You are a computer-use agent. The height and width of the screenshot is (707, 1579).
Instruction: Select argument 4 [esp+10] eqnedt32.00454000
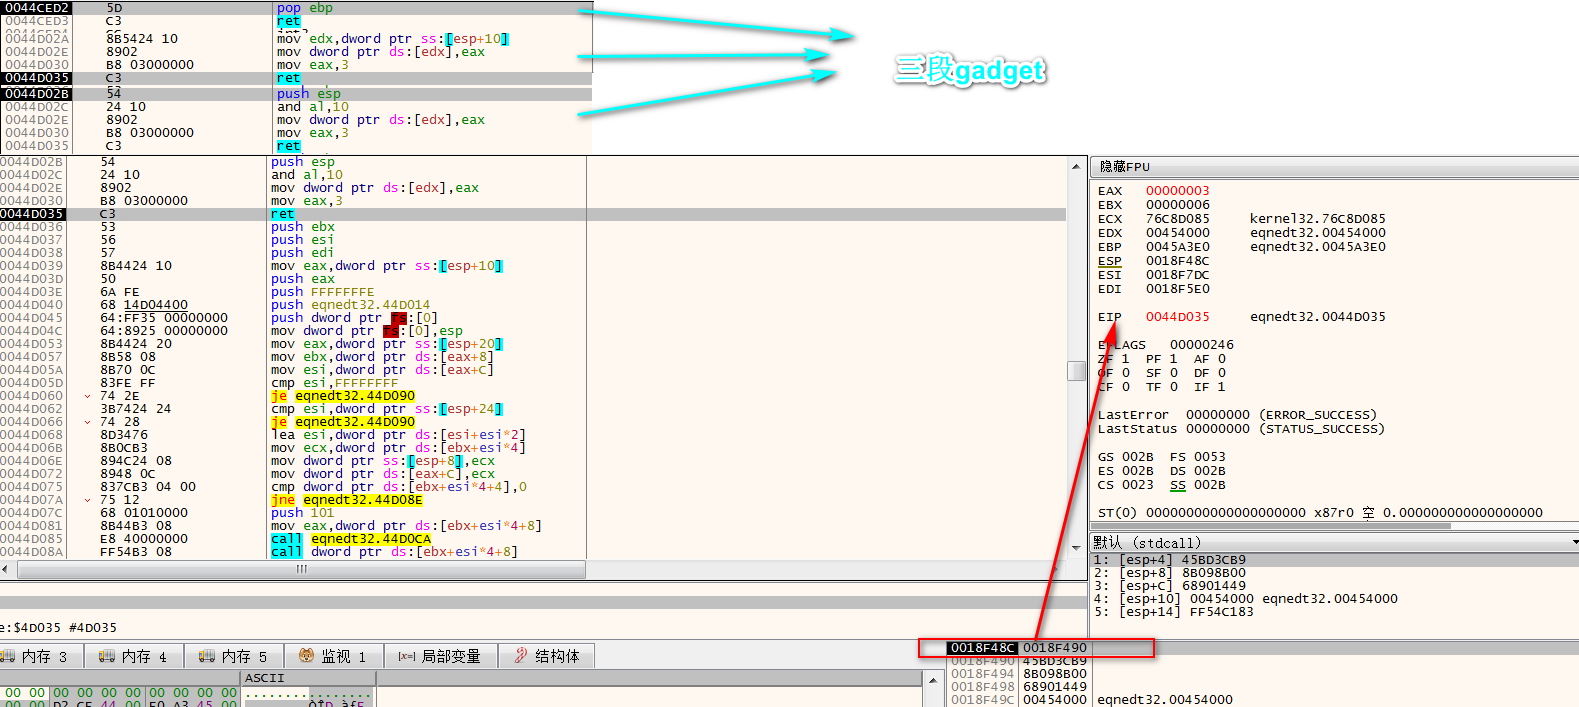1334,599
